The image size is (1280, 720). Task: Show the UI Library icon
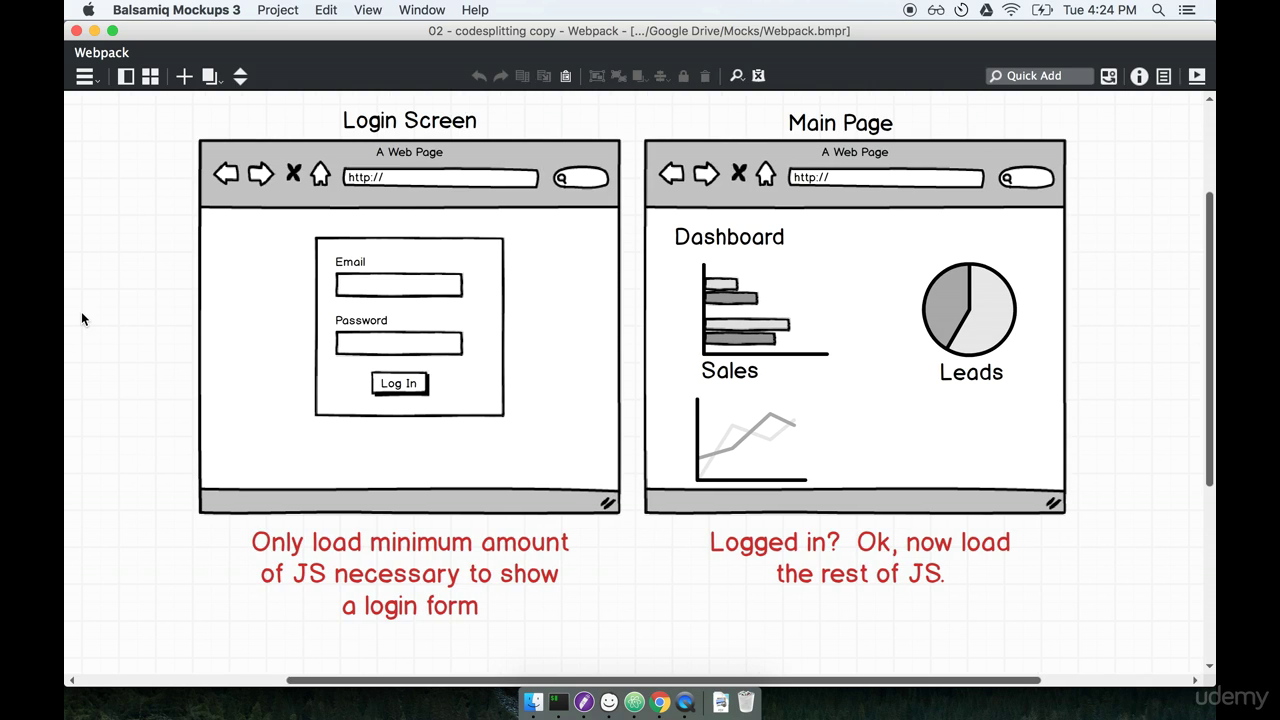1109,76
